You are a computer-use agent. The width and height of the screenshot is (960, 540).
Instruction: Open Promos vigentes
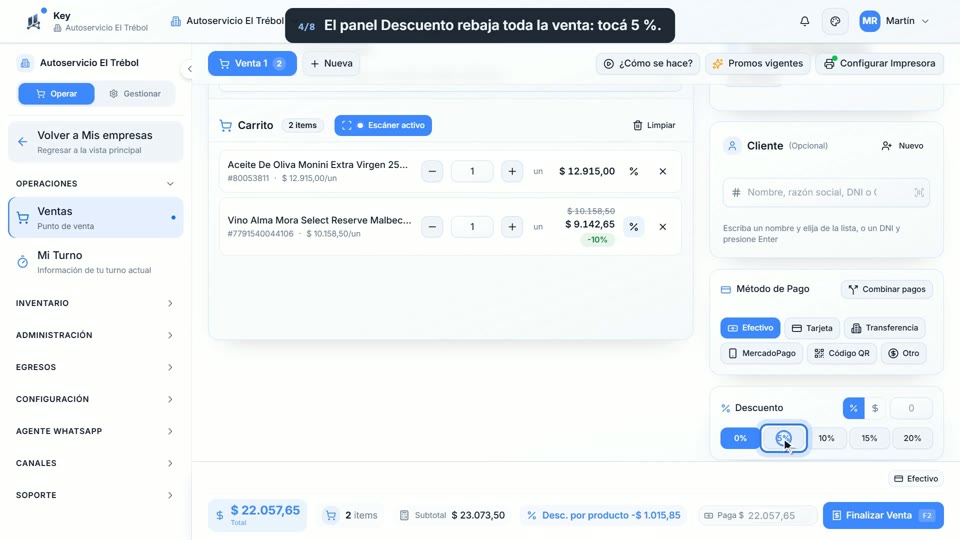point(757,64)
